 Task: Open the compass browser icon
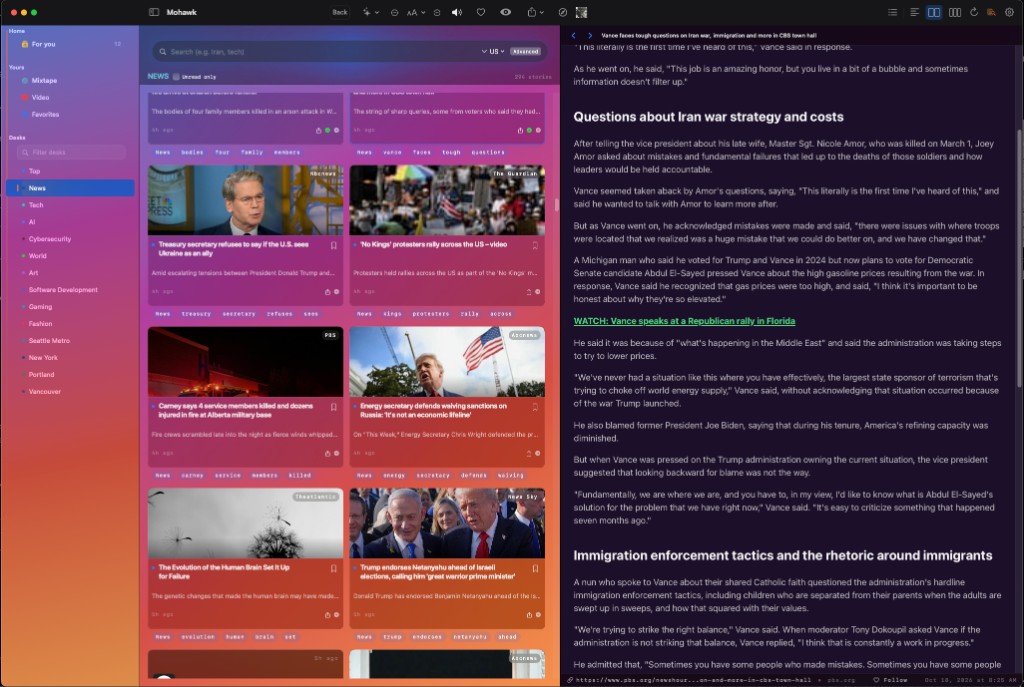point(562,12)
